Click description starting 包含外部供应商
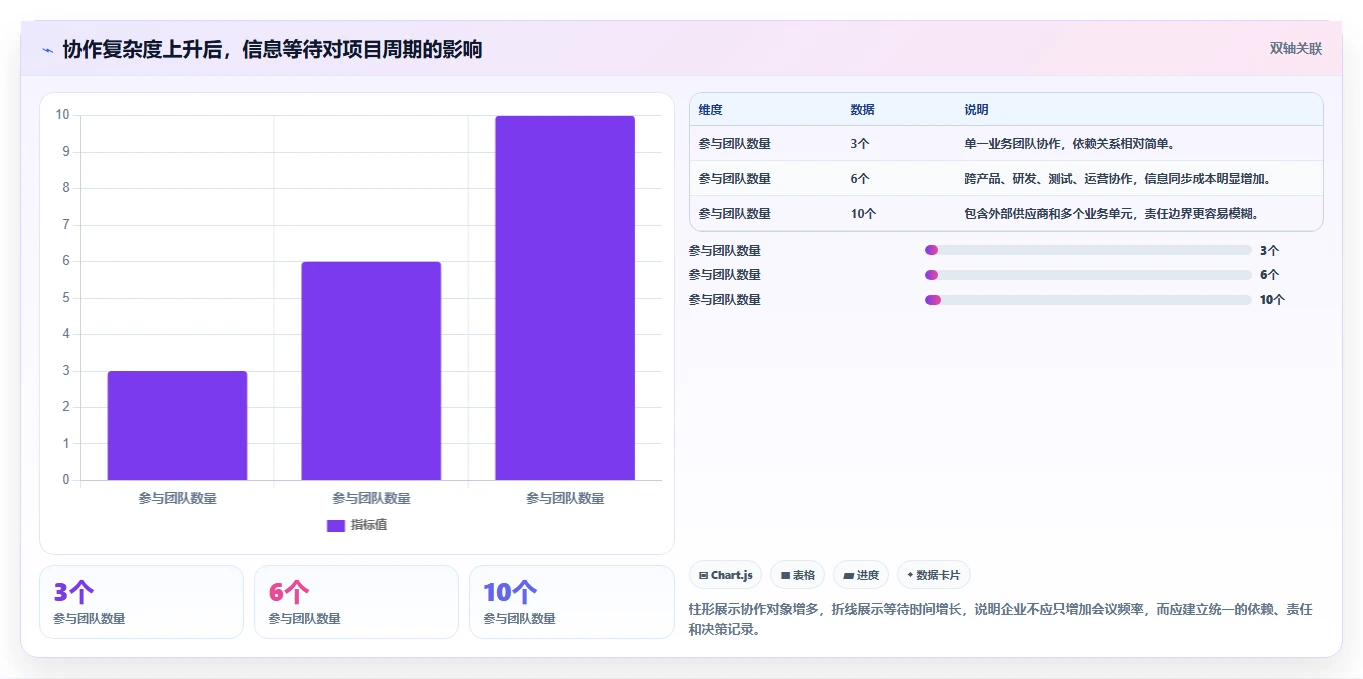The height and width of the screenshot is (679, 1363). click(x=1111, y=213)
